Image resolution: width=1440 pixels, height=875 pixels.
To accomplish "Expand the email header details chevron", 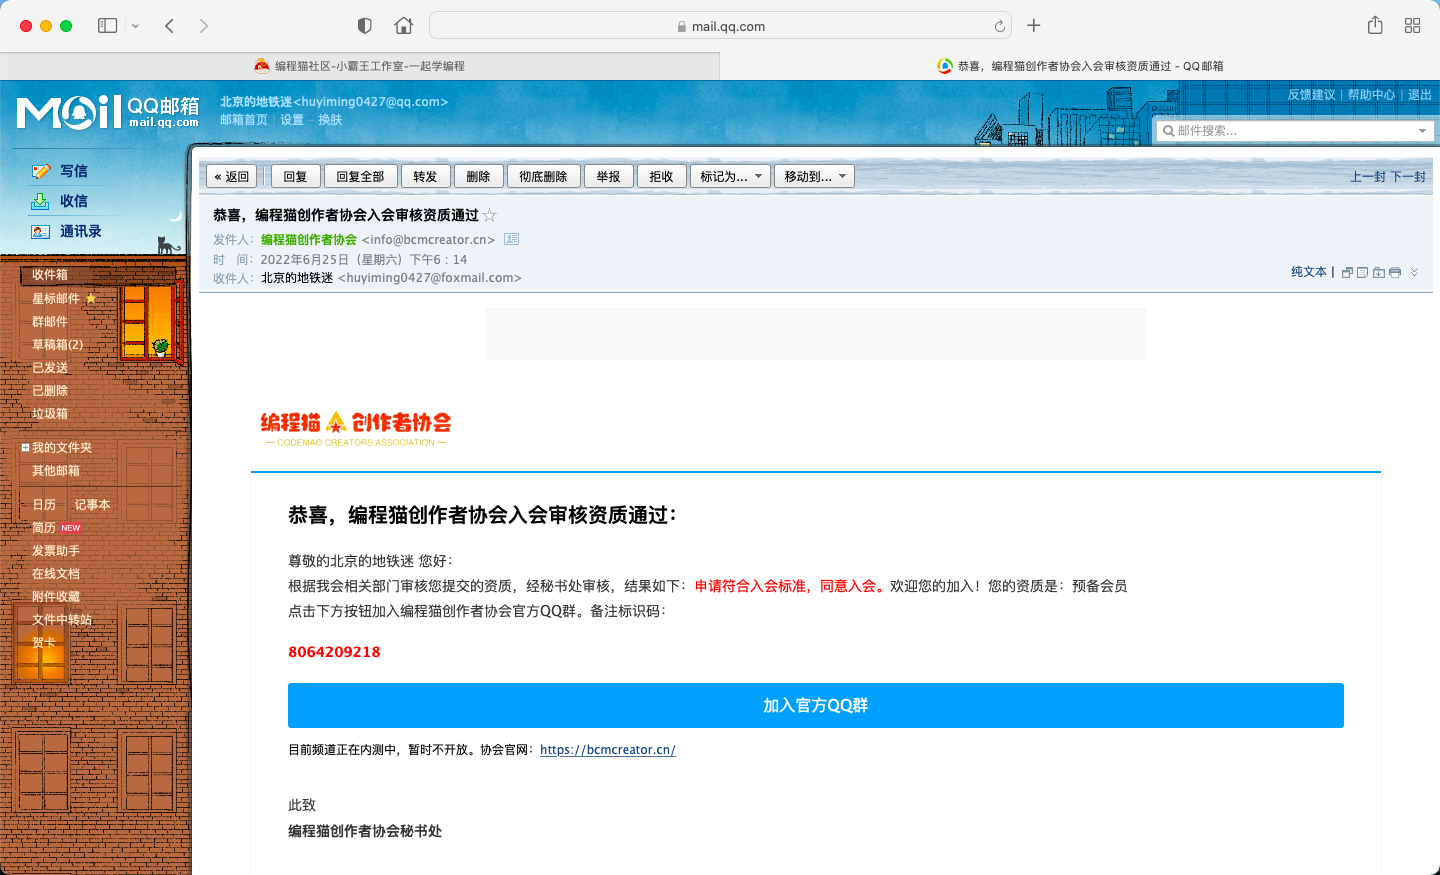I will click(x=1414, y=272).
